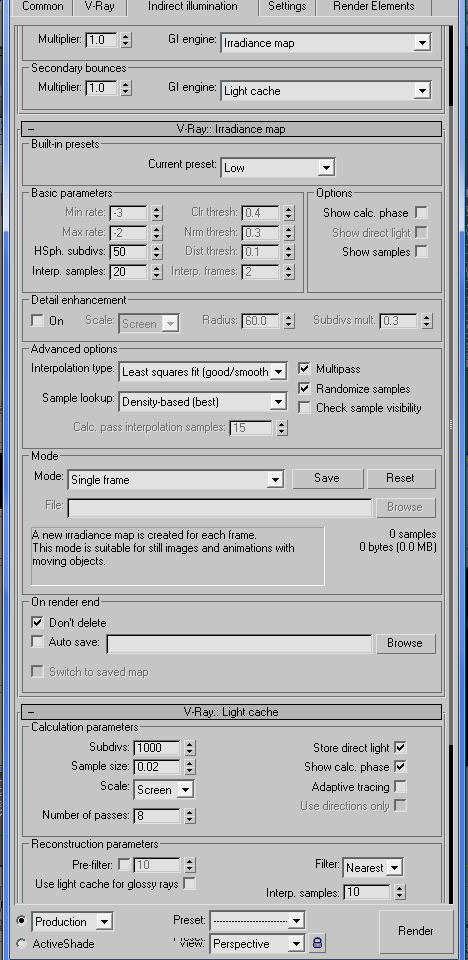Click the Reset irradiance map button

click(x=401, y=478)
